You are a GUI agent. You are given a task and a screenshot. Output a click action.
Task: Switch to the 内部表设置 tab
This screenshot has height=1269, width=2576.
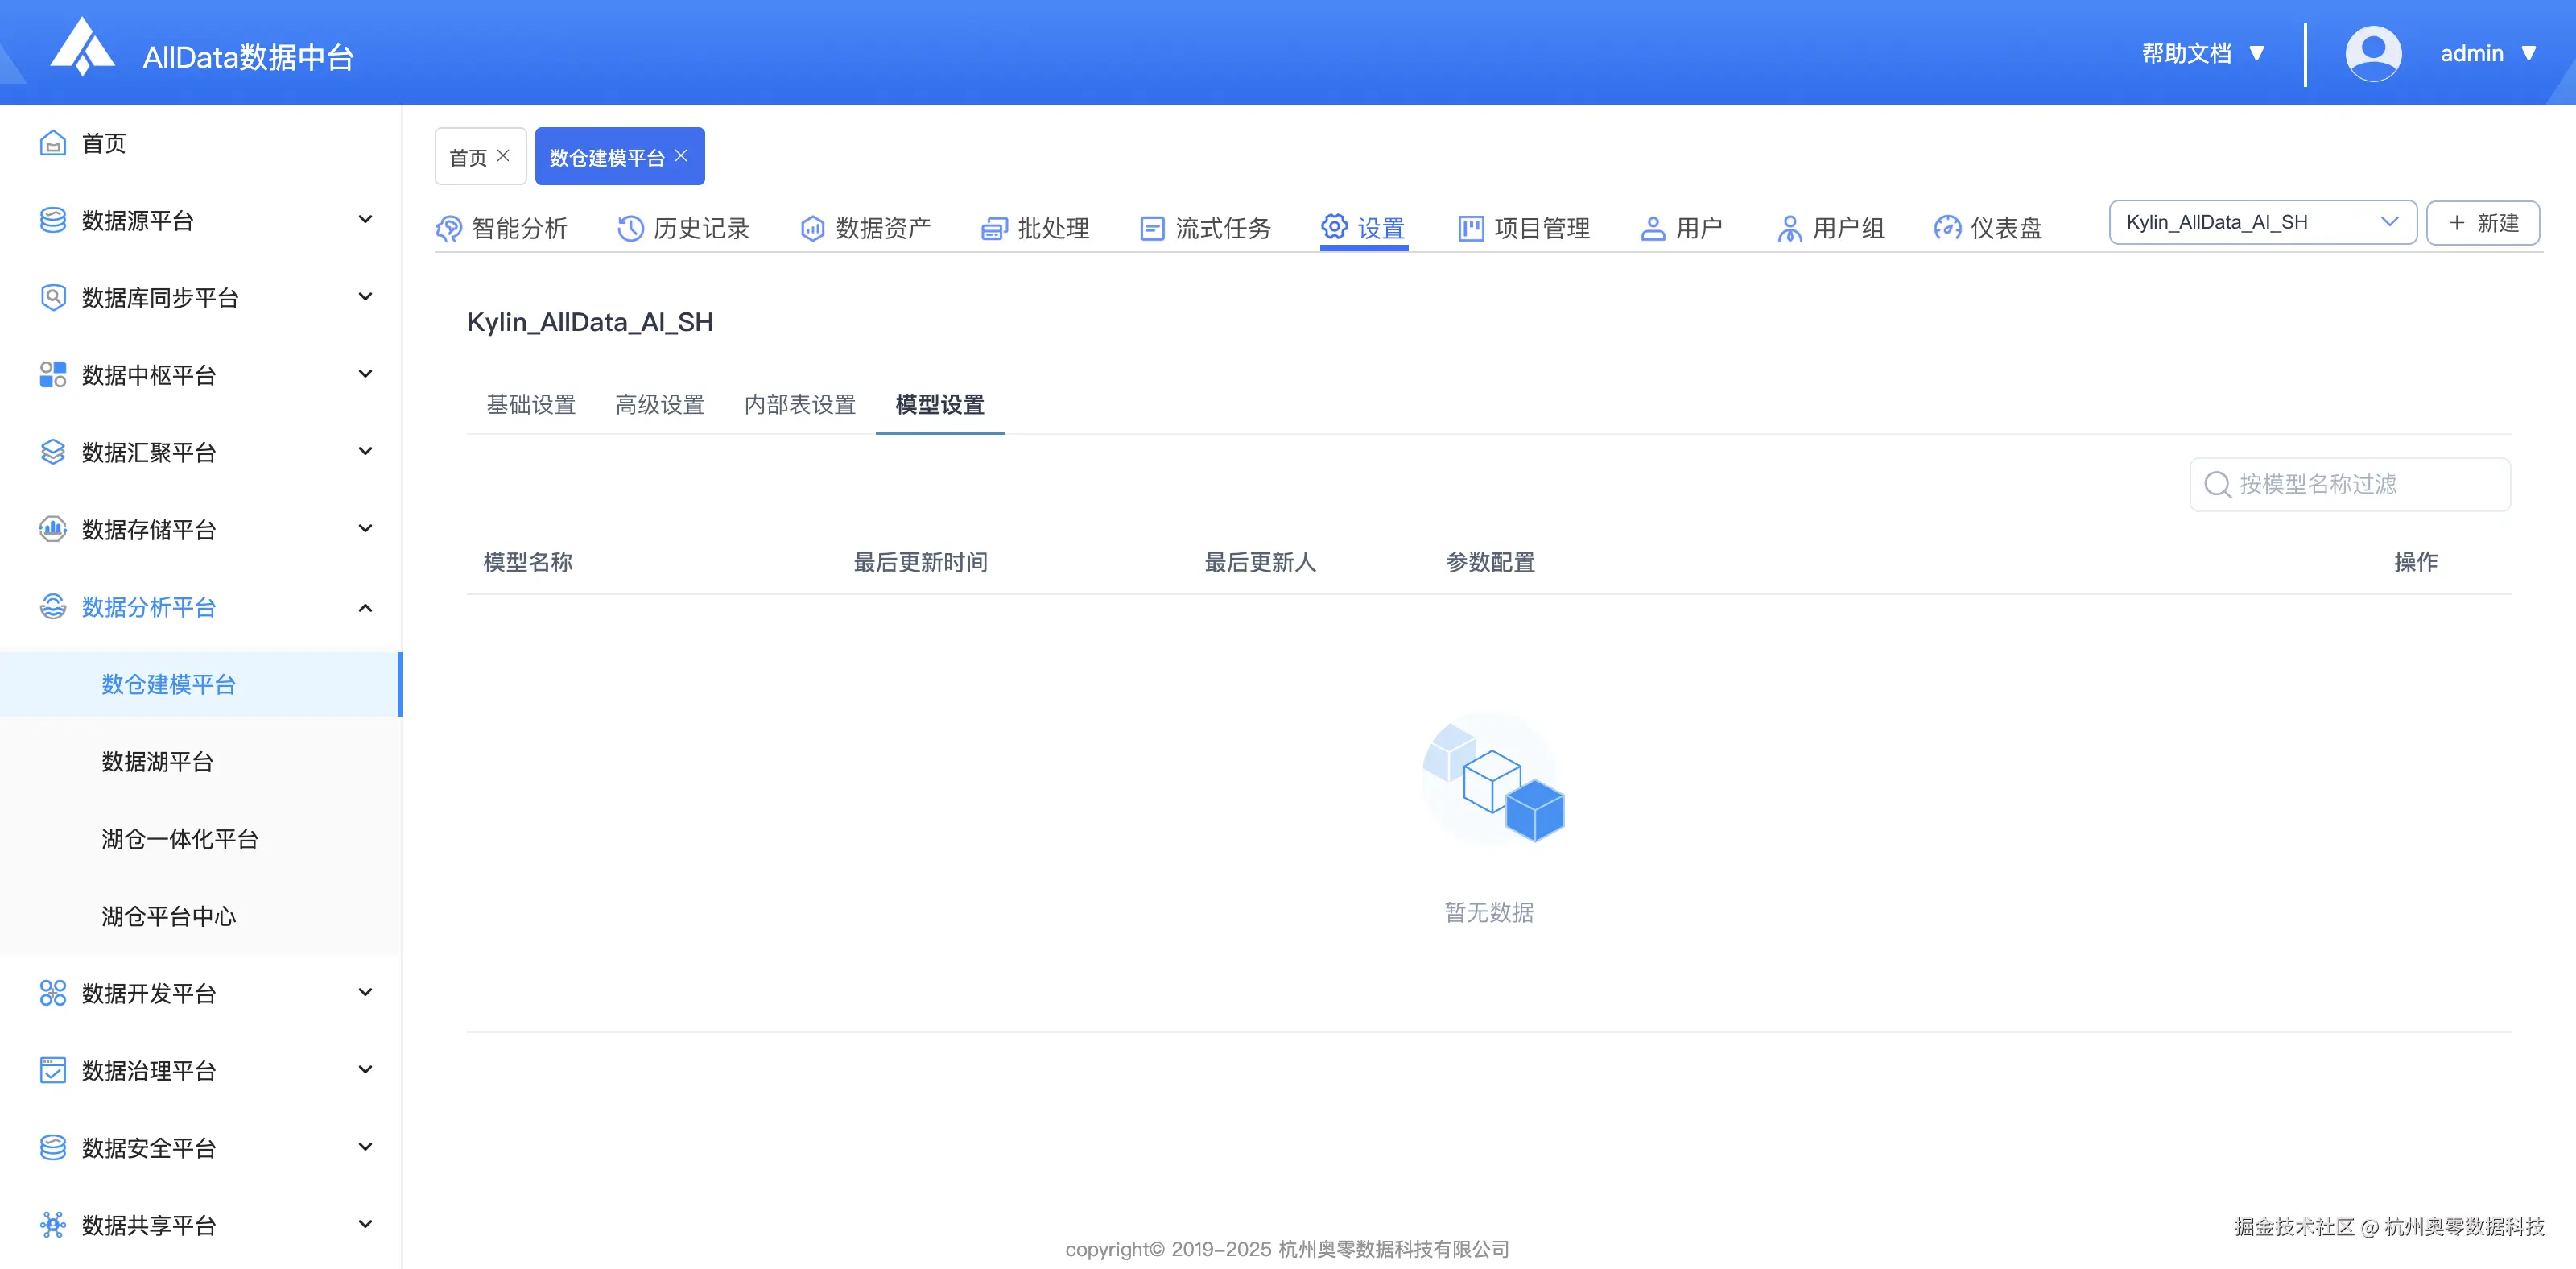point(799,404)
